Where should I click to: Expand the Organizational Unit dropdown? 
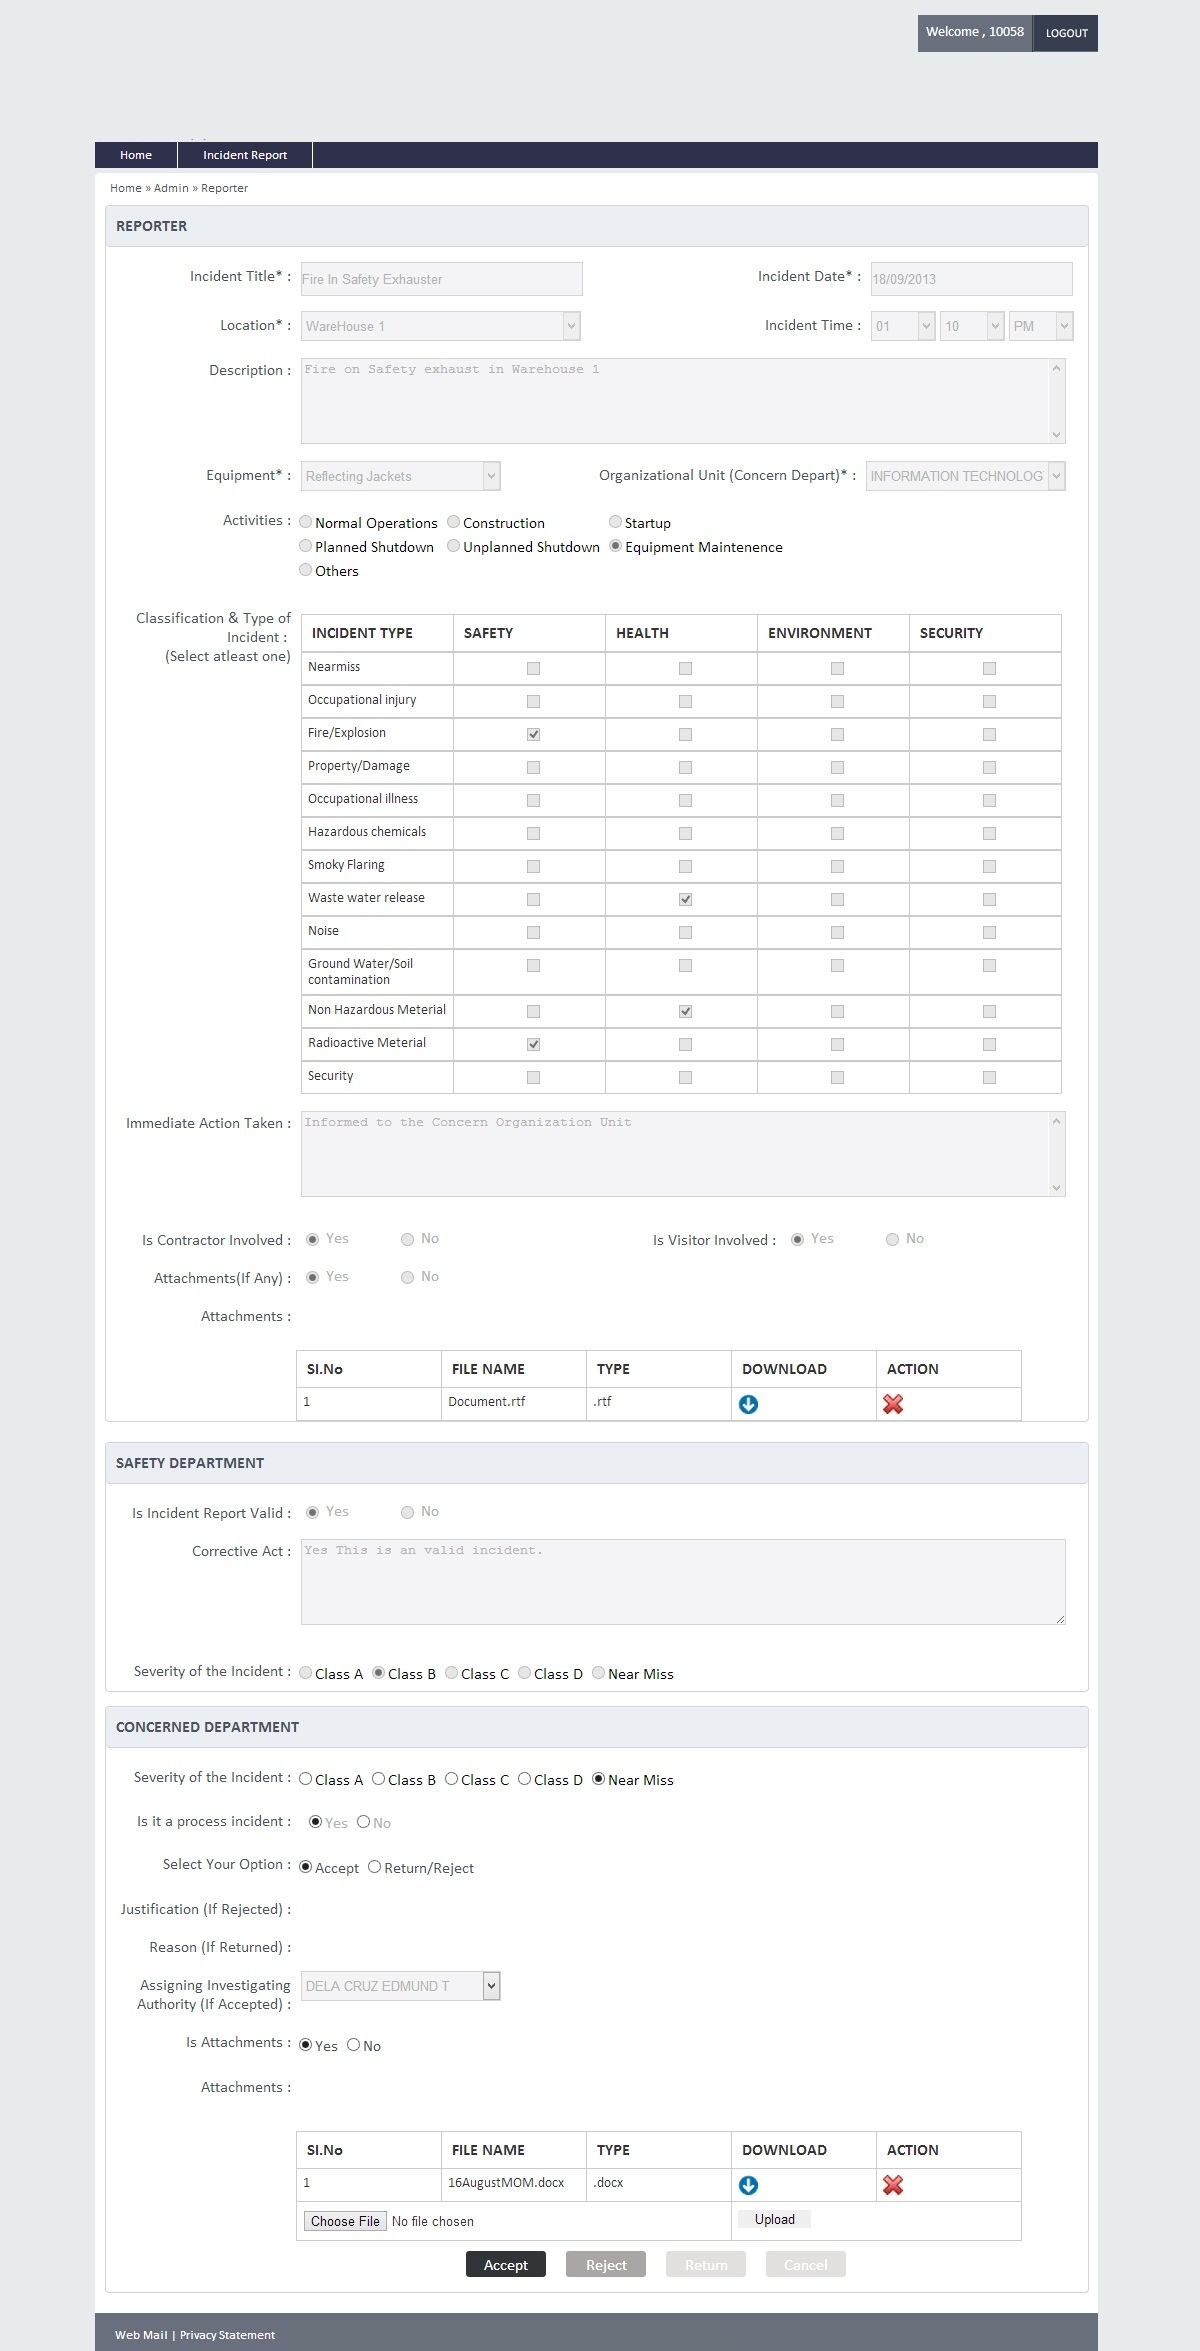966,476
